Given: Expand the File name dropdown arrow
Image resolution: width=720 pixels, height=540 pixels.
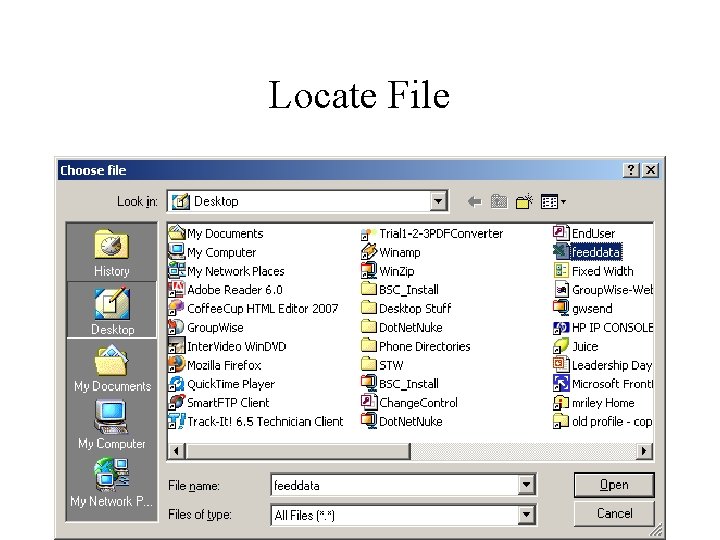Looking at the screenshot, I should (526, 484).
